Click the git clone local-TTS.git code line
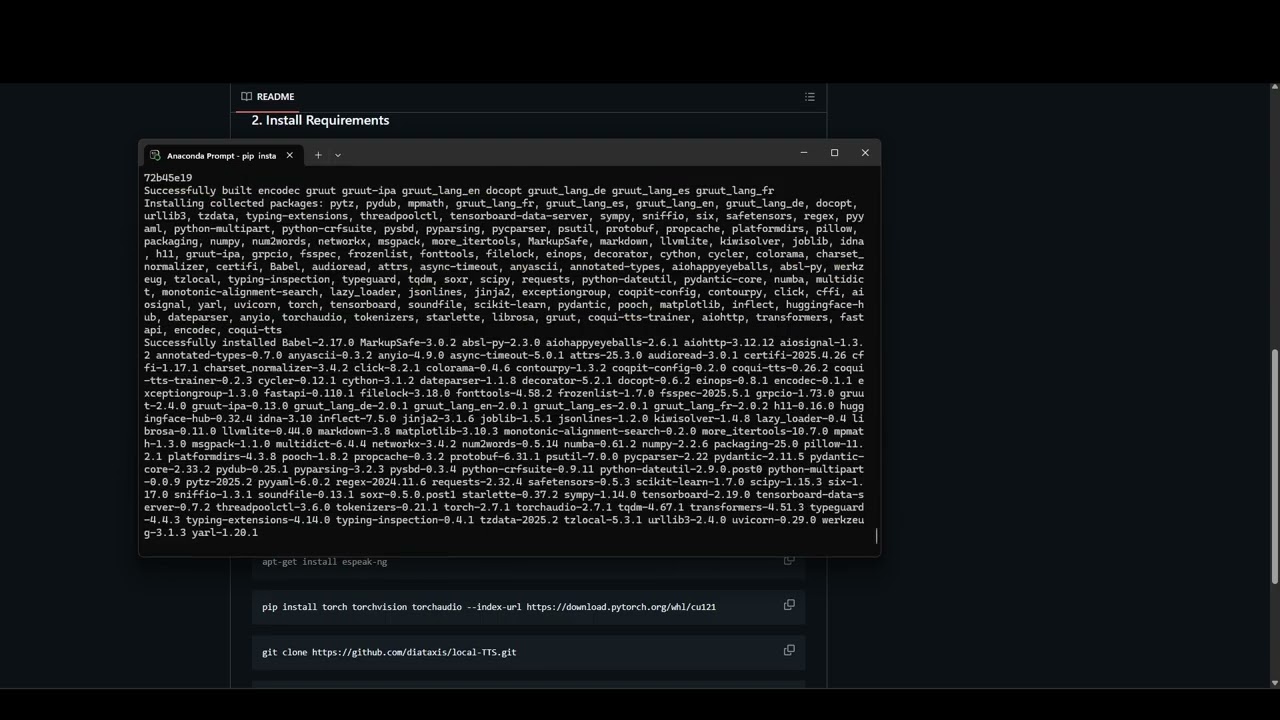 [389, 652]
